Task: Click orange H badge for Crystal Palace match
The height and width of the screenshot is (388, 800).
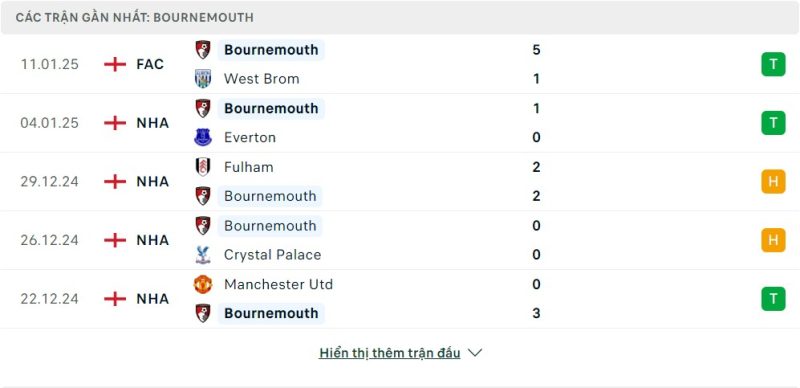Action: [773, 240]
